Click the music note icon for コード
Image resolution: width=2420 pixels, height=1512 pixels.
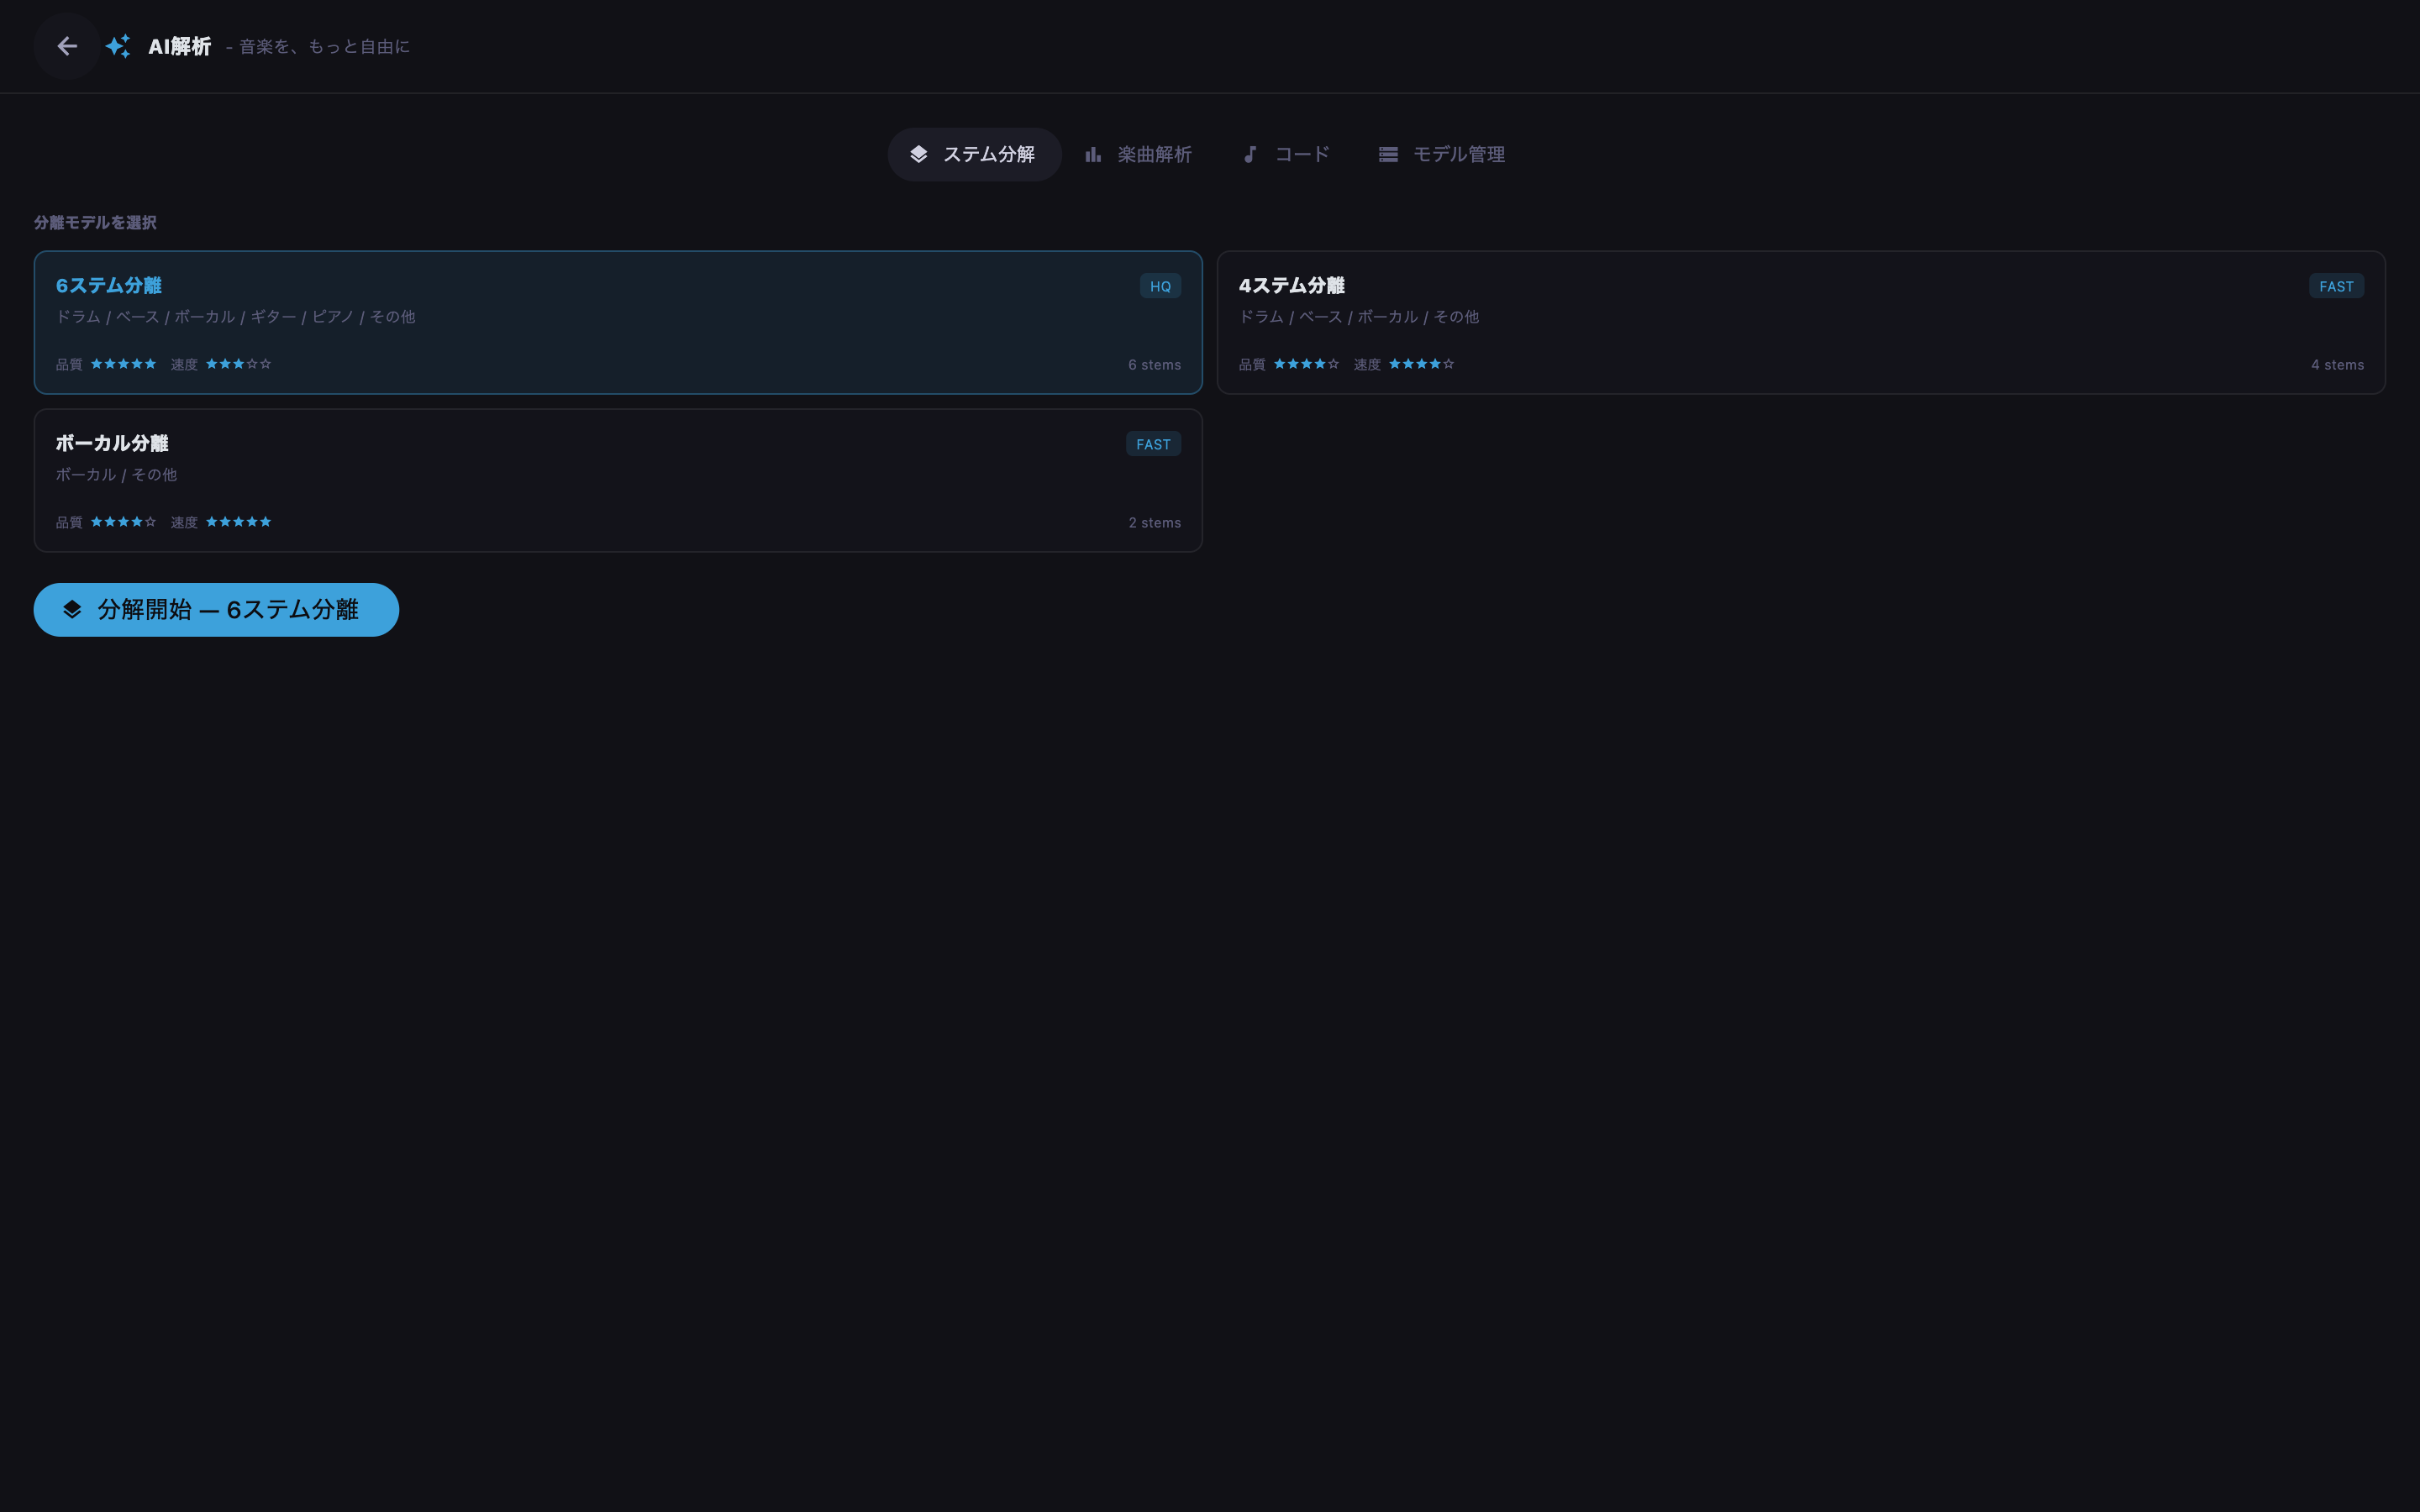[x=1250, y=154]
